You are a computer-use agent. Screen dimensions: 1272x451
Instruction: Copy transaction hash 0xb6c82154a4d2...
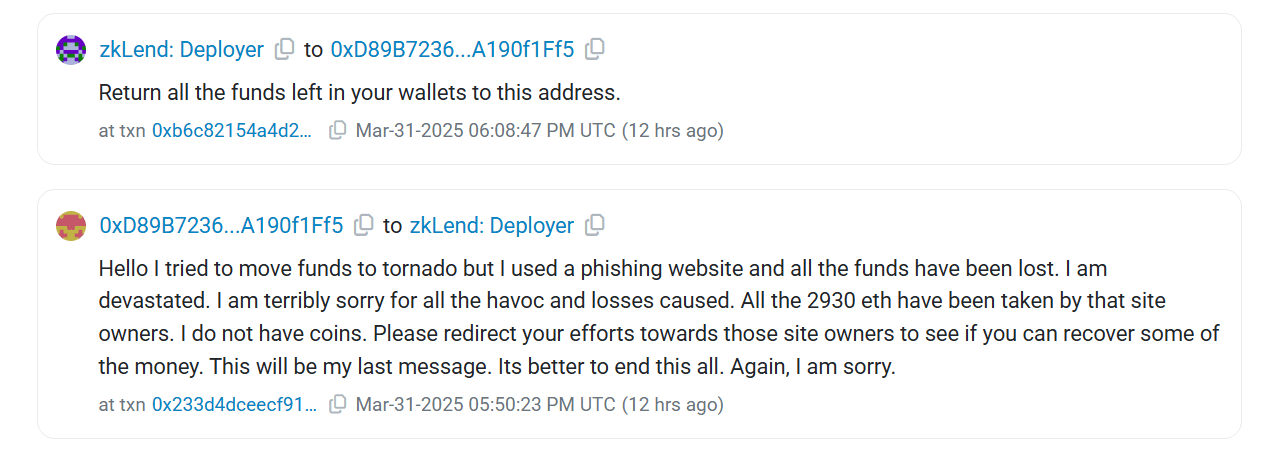click(x=338, y=130)
